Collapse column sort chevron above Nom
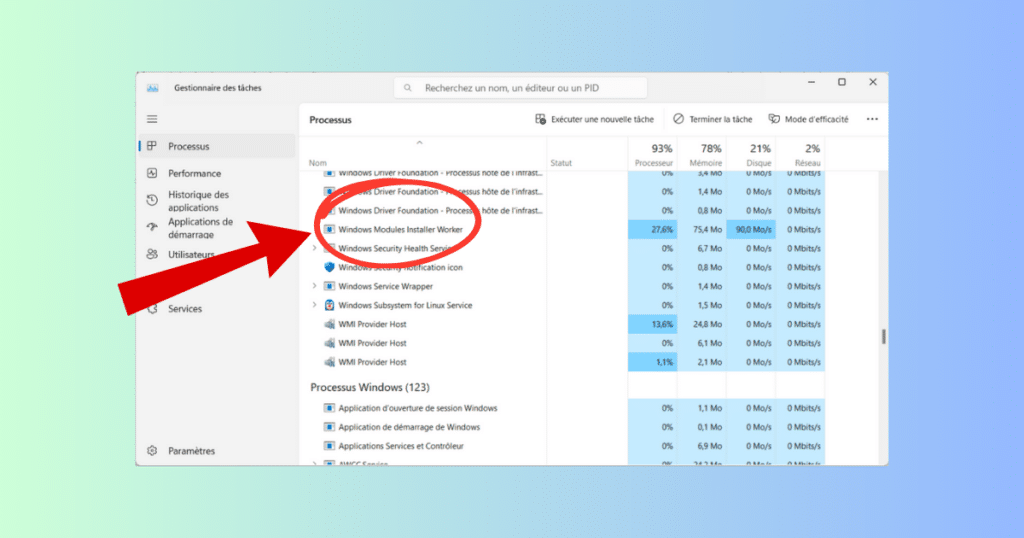1024x538 pixels. pyautogui.click(x=419, y=142)
